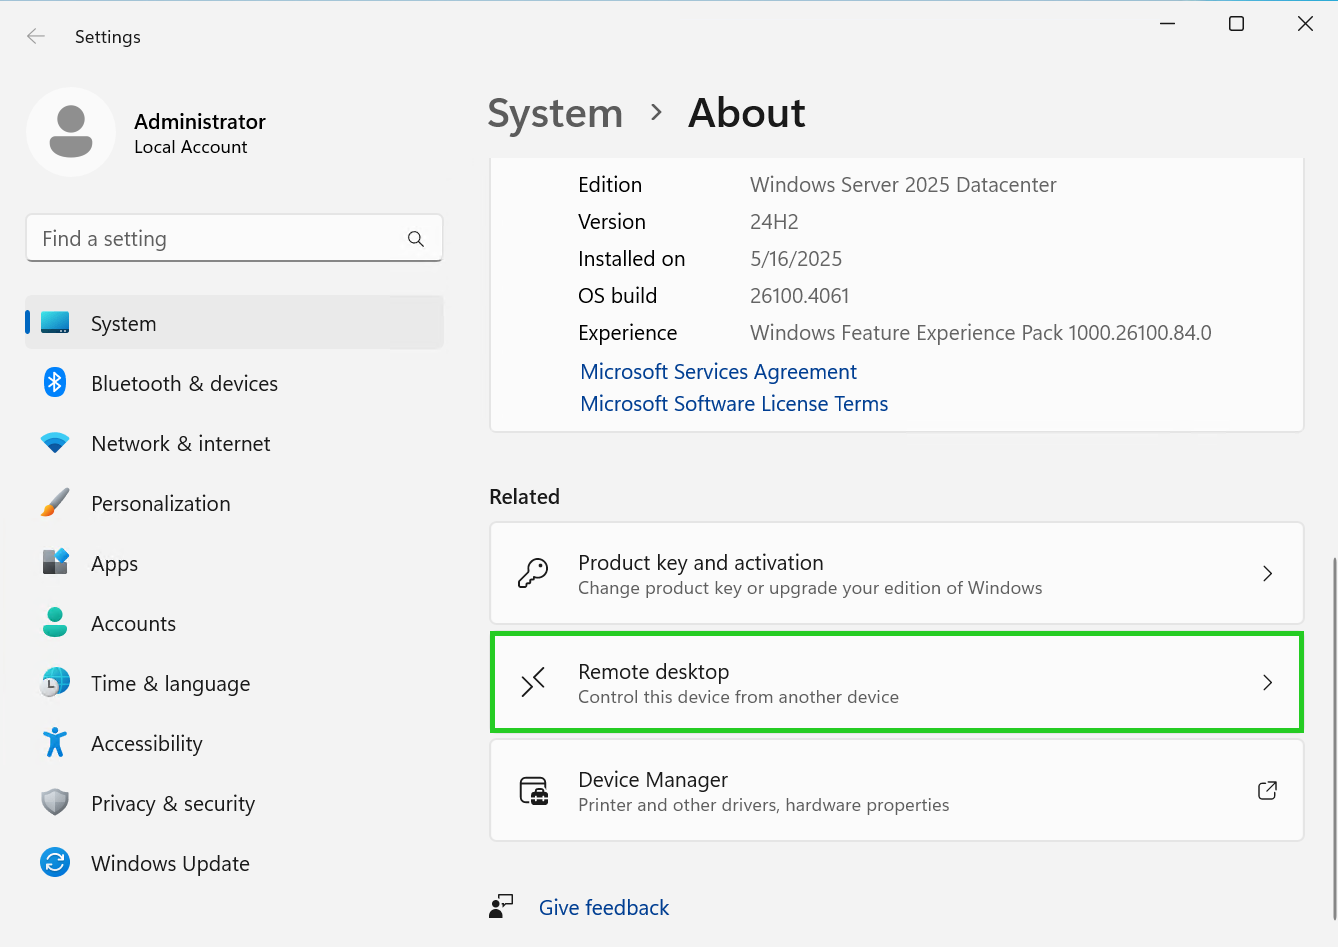1338x947 pixels.
Task: Open the Apps settings icon
Action: pyautogui.click(x=55, y=563)
